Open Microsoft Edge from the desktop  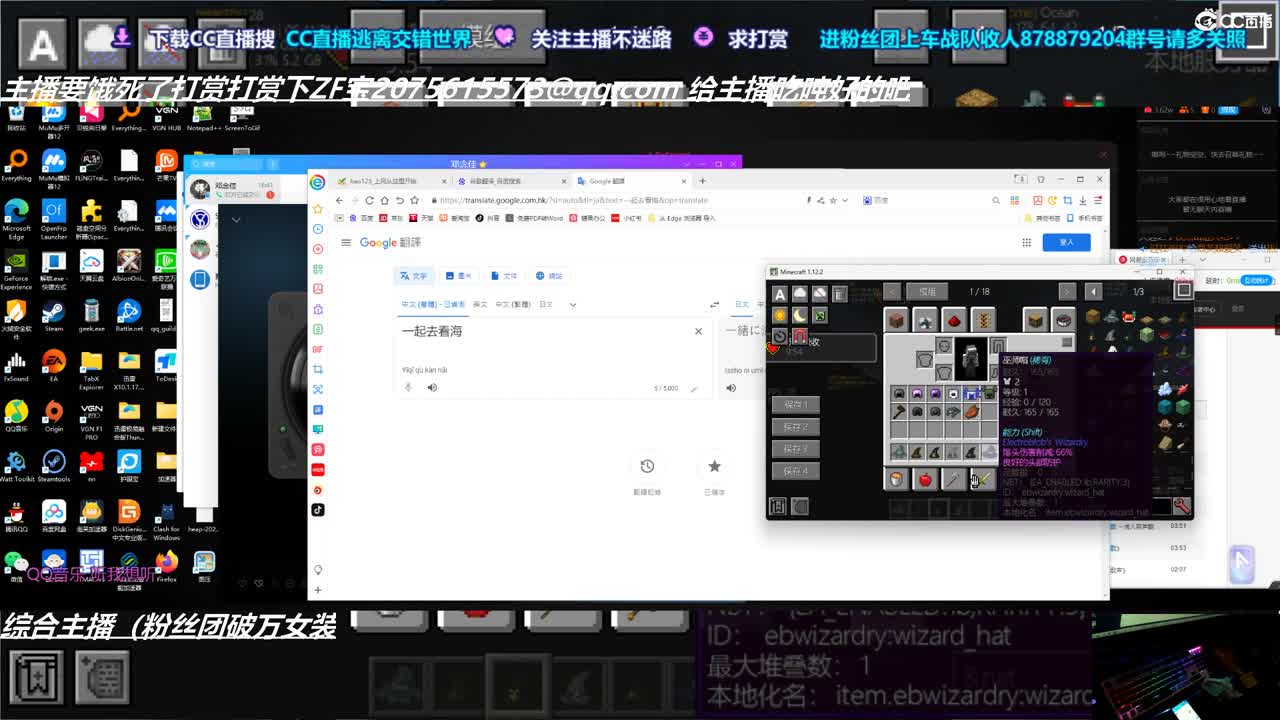point(16,216)
